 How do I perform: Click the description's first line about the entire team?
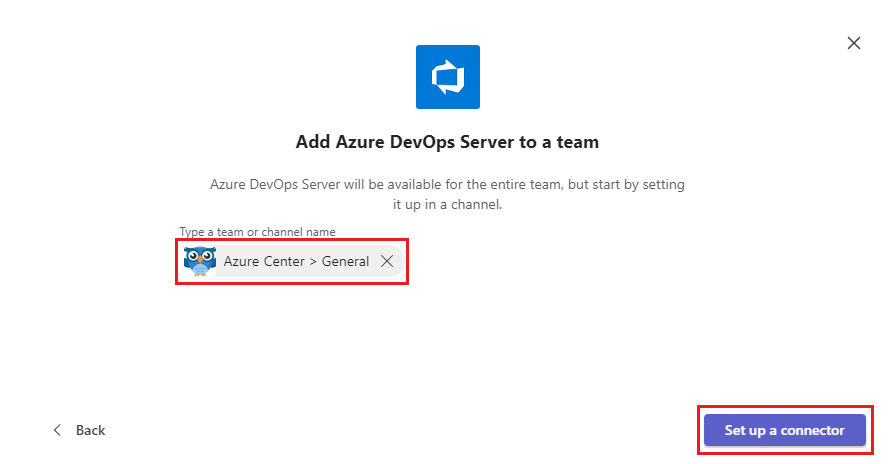pyautogui.click(x=447, y=185)
